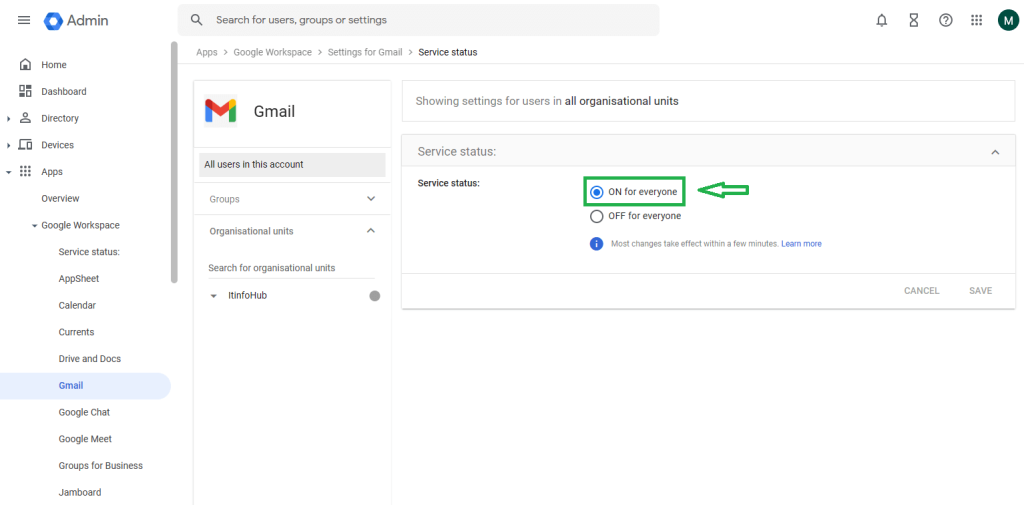The height and width of the screenshot is (505, 1024).
Task: Open Currents settings
Action: click(76, 332)
